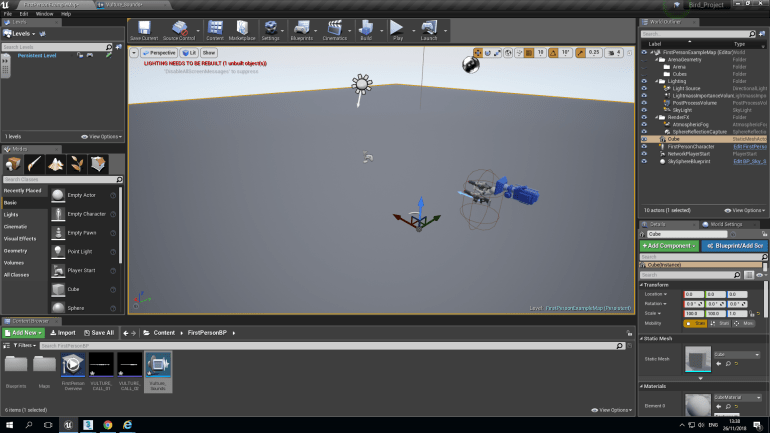Toggle visibility of FirstPersonCharacter actor
This screenshot has width=770, height=433.
point(644,147)
